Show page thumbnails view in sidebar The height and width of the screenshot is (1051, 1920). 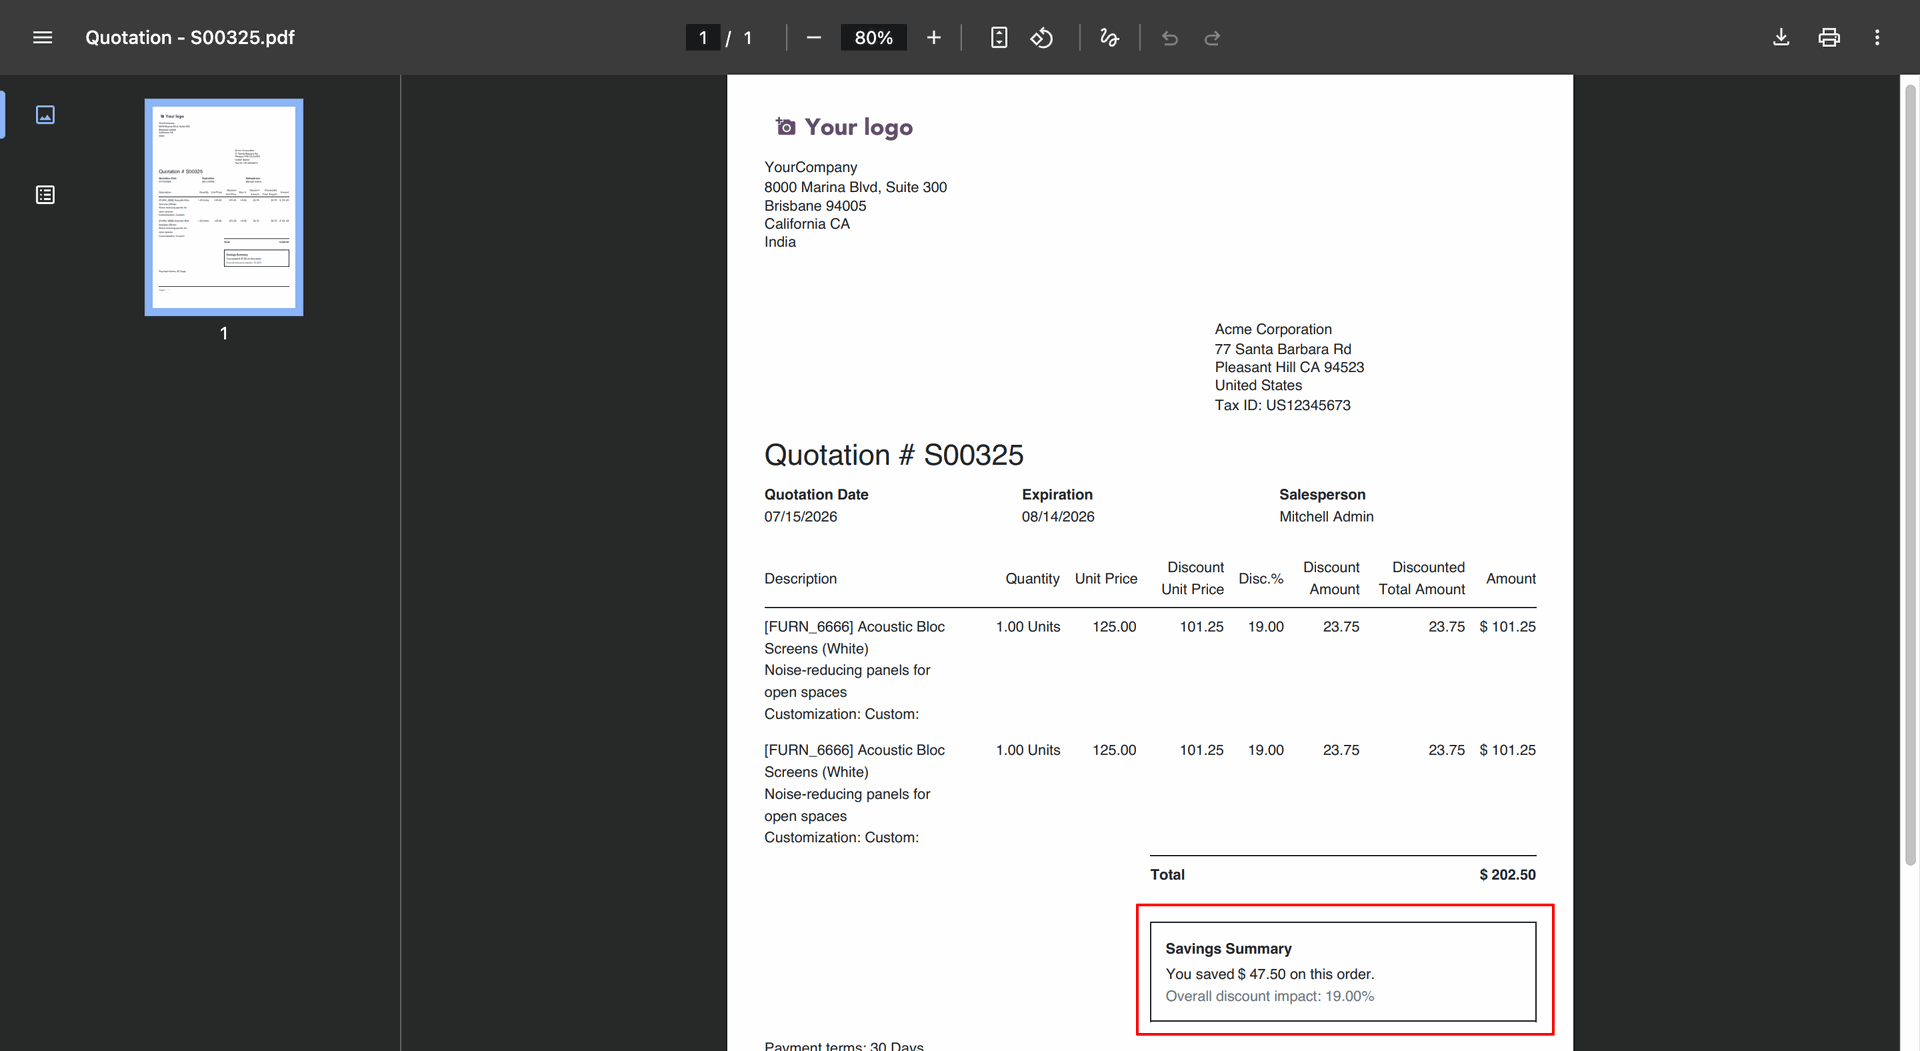45,115
